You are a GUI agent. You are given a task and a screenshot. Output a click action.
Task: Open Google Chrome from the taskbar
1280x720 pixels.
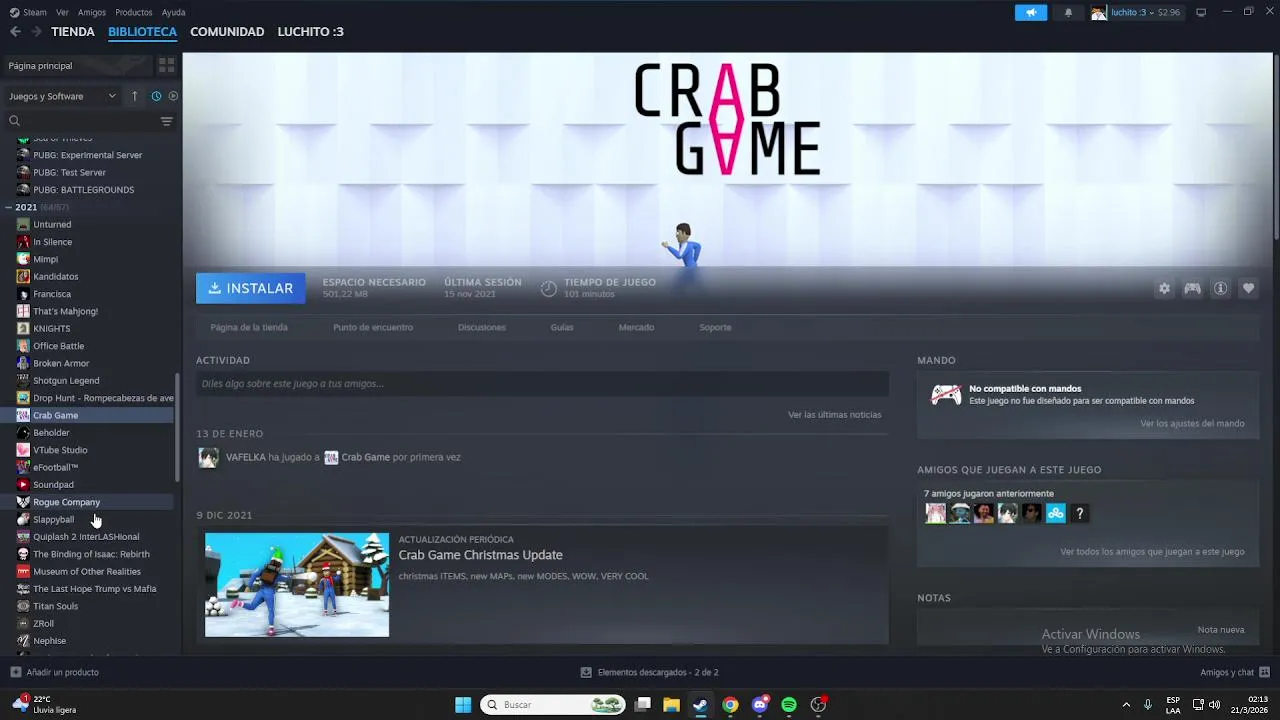pyautogui.click(x=730, y=705)
